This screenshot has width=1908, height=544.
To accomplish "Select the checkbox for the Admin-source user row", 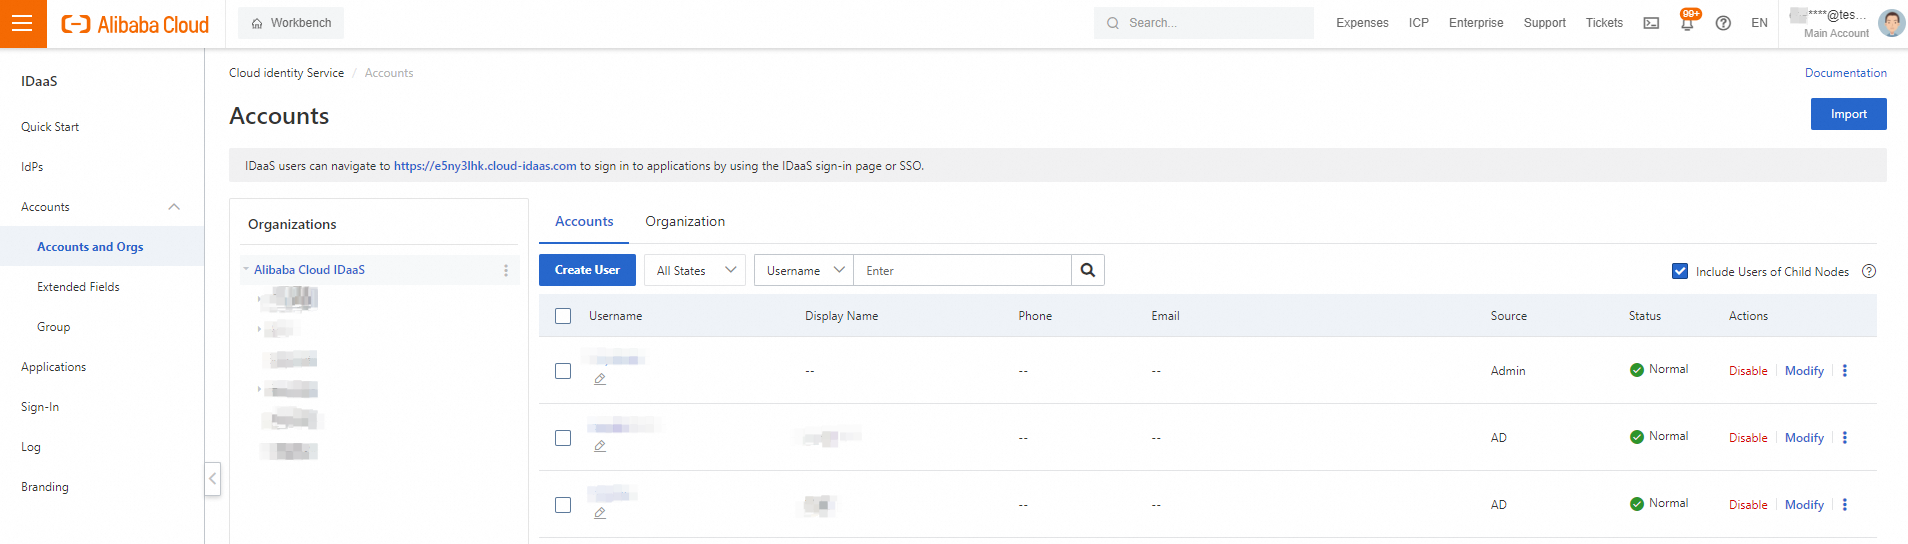I will (563, 371).
